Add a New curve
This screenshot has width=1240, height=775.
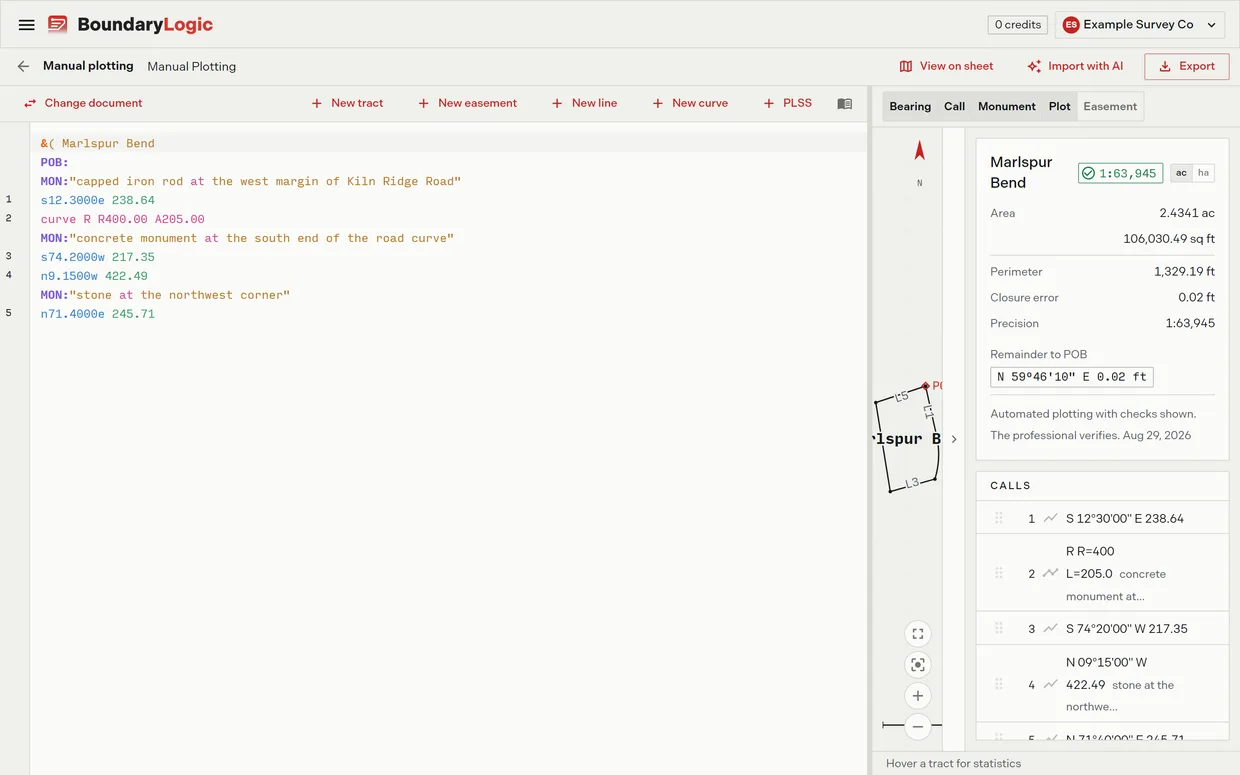(689, 103)
